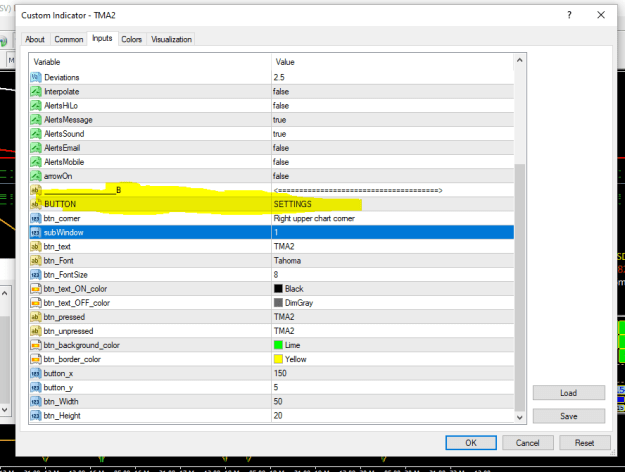This screenshot has height=472, width=625.
Task: Click the subWindow integer icon
Action: click(x=36, y=232)
